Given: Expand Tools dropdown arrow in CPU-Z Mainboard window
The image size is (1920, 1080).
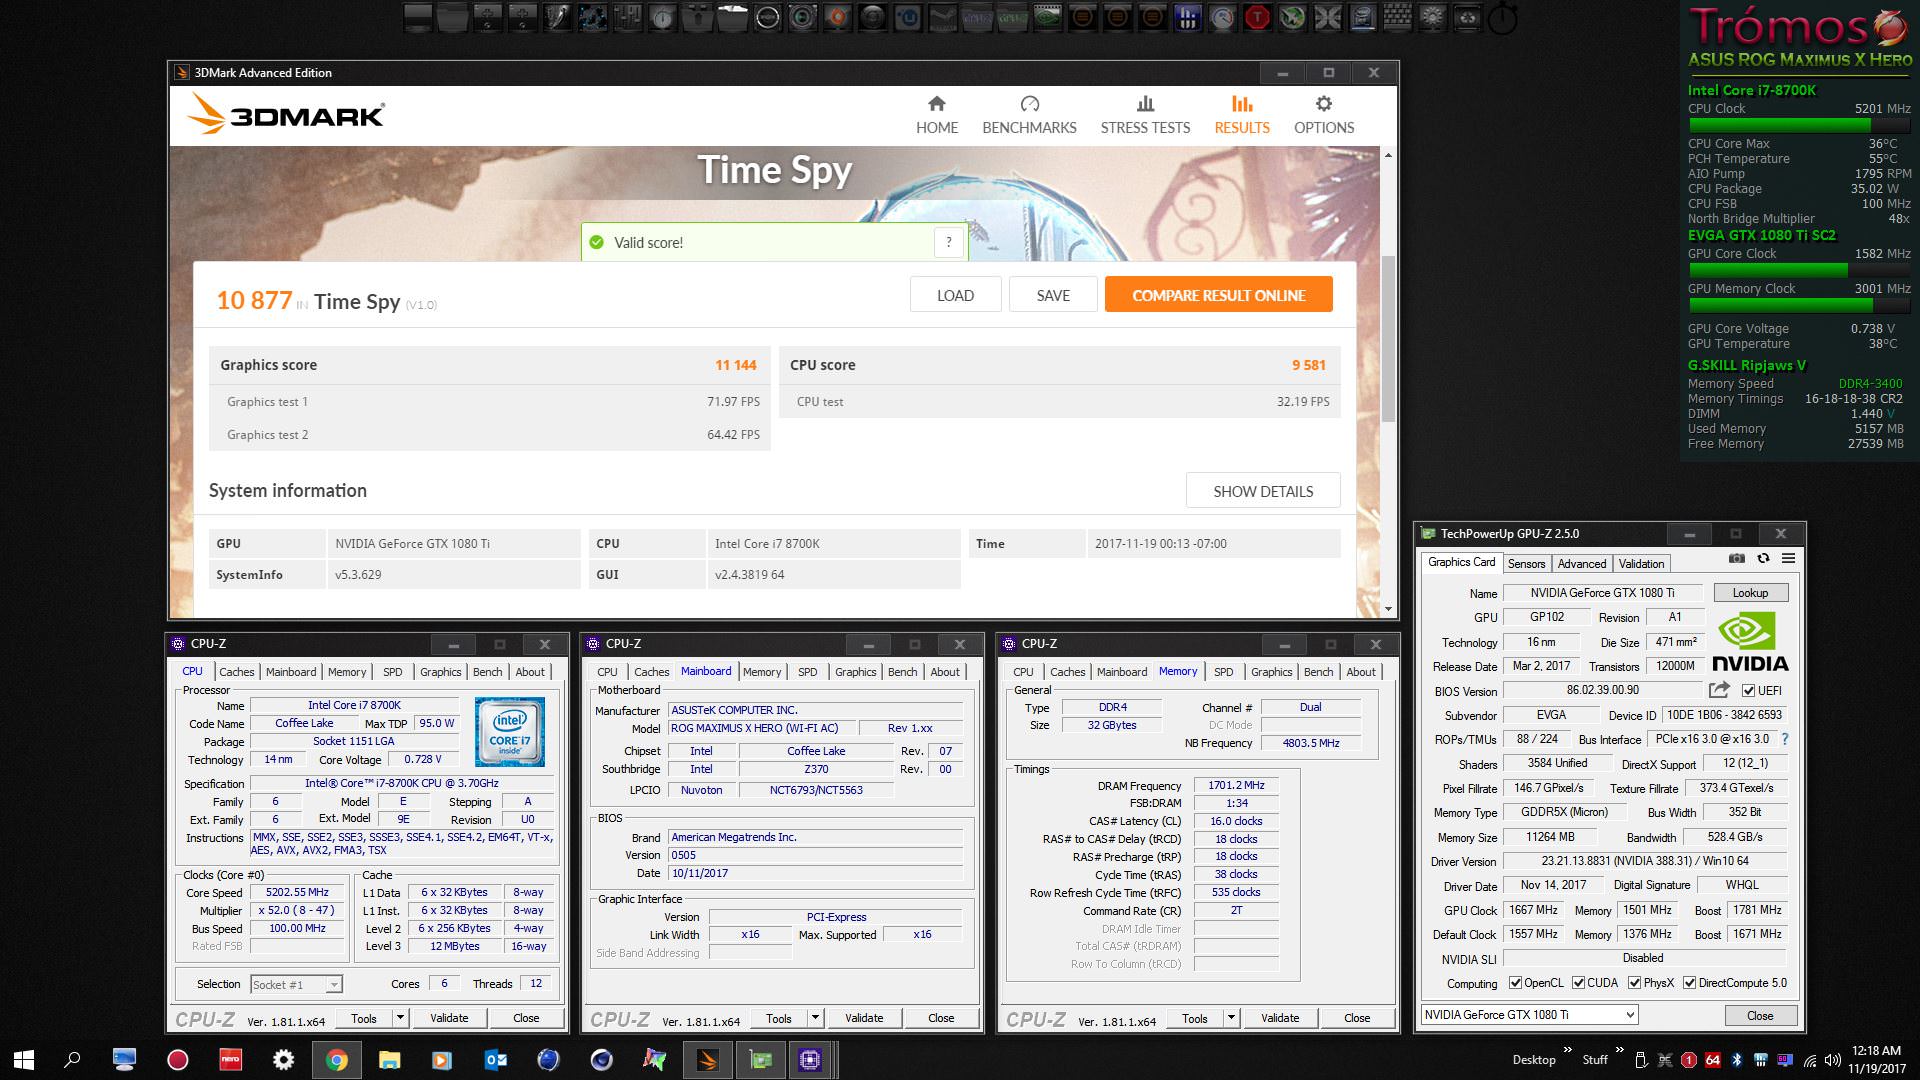Looking at the screenshot, I should coord(815,1018).
